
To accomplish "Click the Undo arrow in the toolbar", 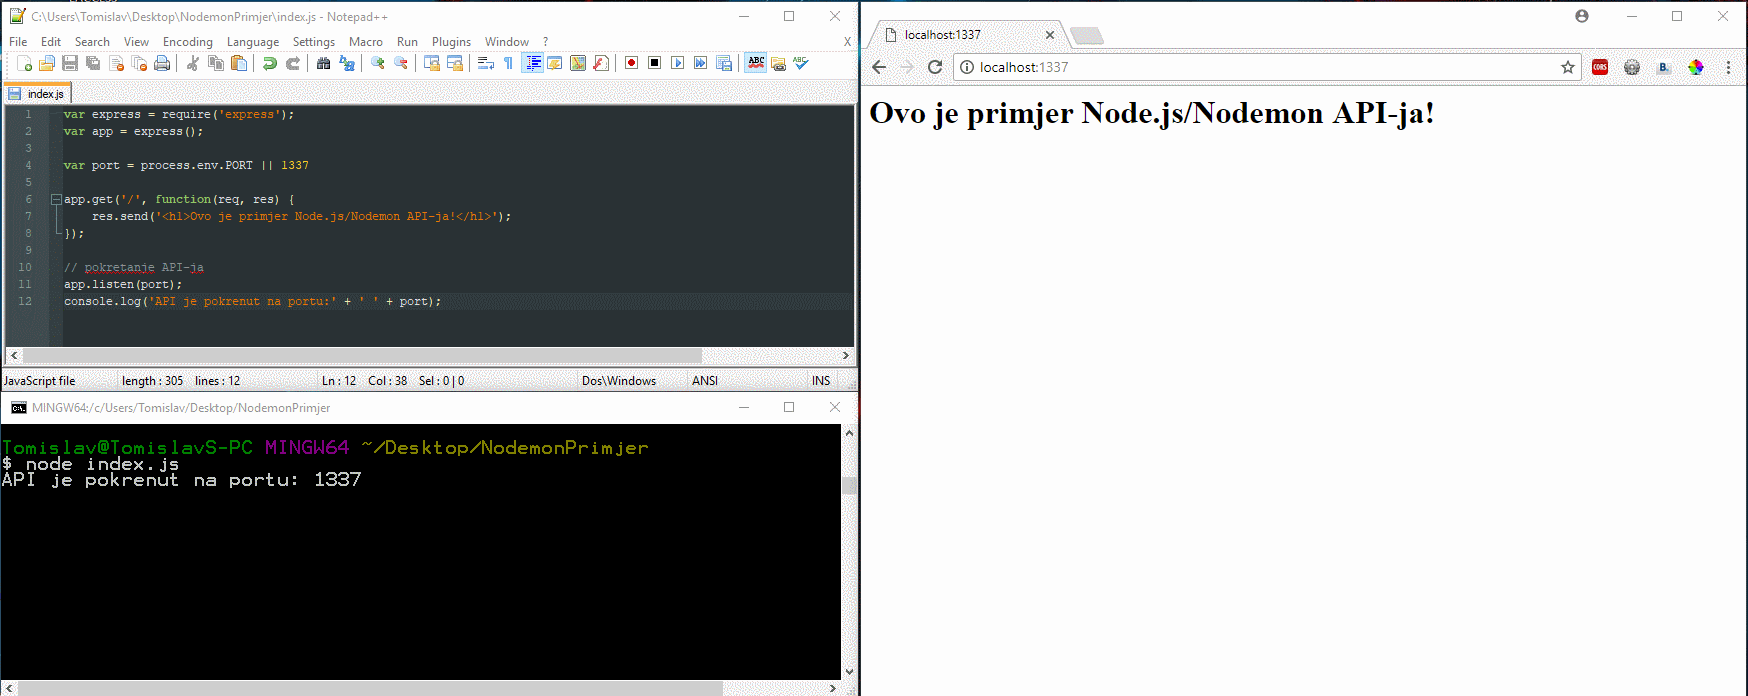I will tap(270, 63).
